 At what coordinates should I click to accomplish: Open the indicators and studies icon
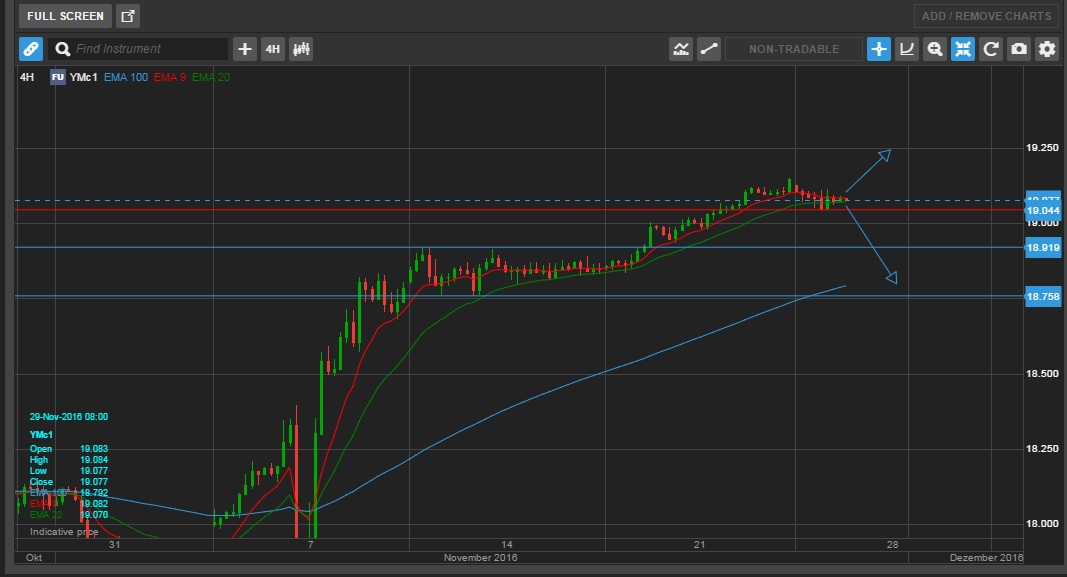680,49
